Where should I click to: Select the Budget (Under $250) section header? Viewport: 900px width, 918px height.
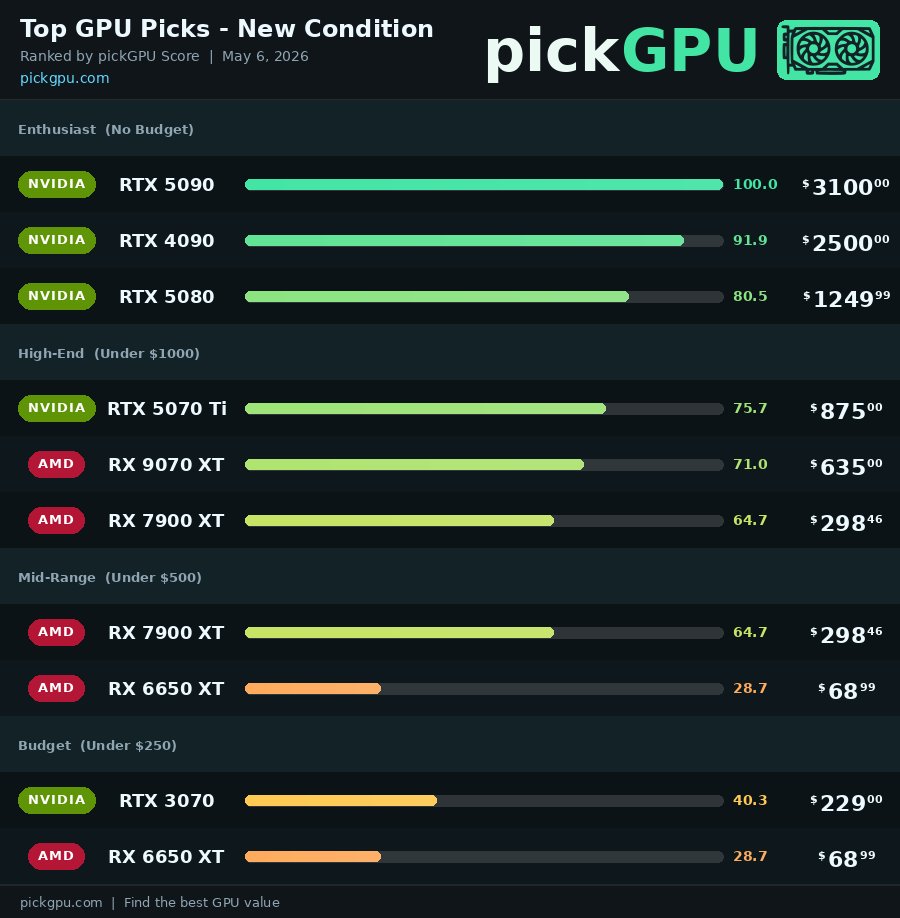[450, 744]
